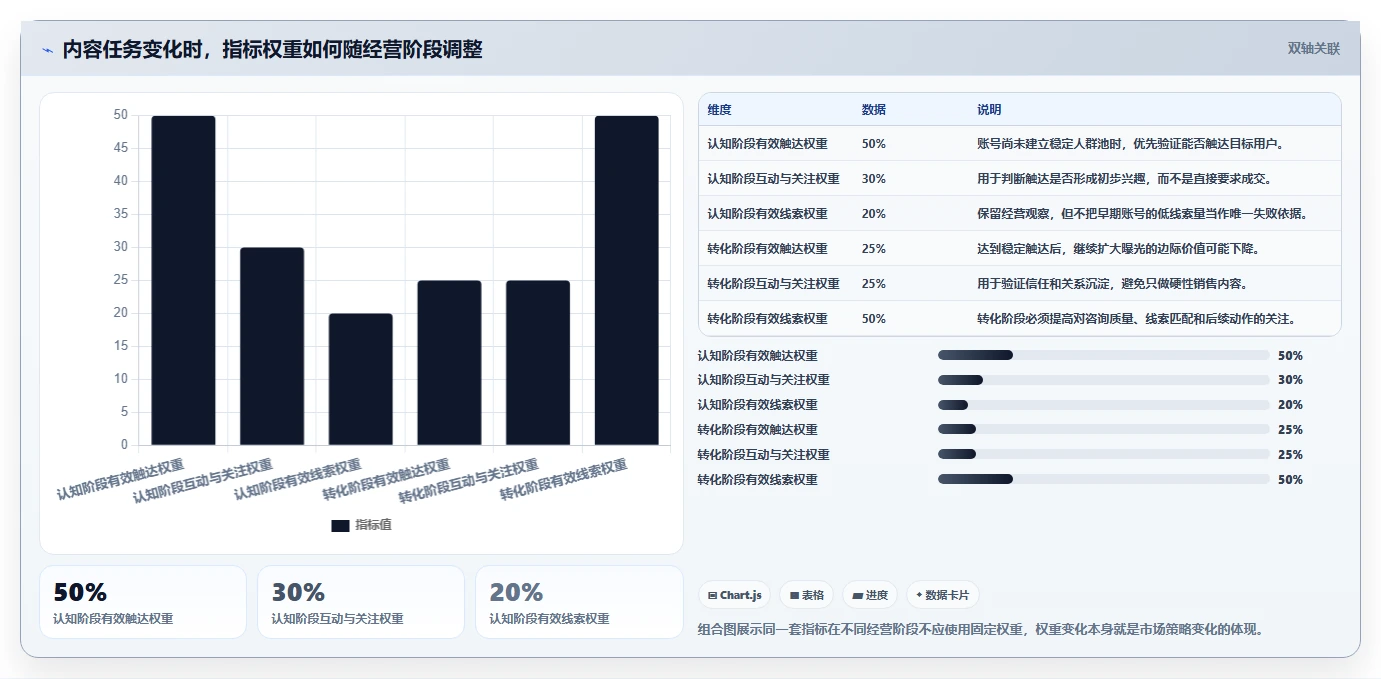Click the progress bar for 转化阶段互动与关注权重
Screen dimensions: 1381x679
(x=1103, y=455)
